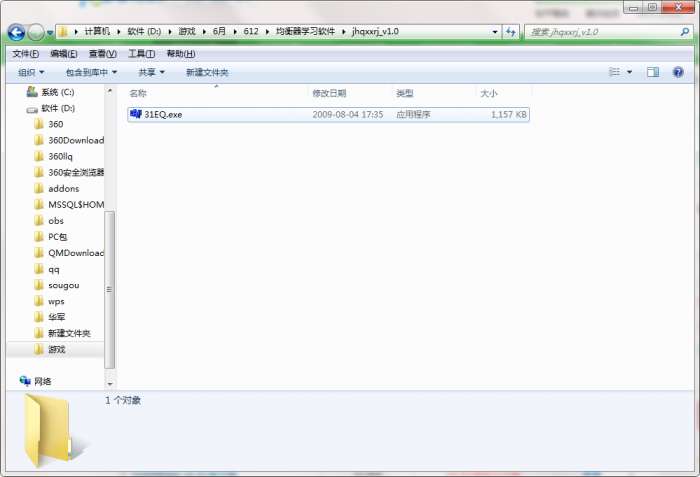Expand arrow after 均衡器学习软件 in breadcrumb
The image size is (700, 477).
tap(344, 32)
